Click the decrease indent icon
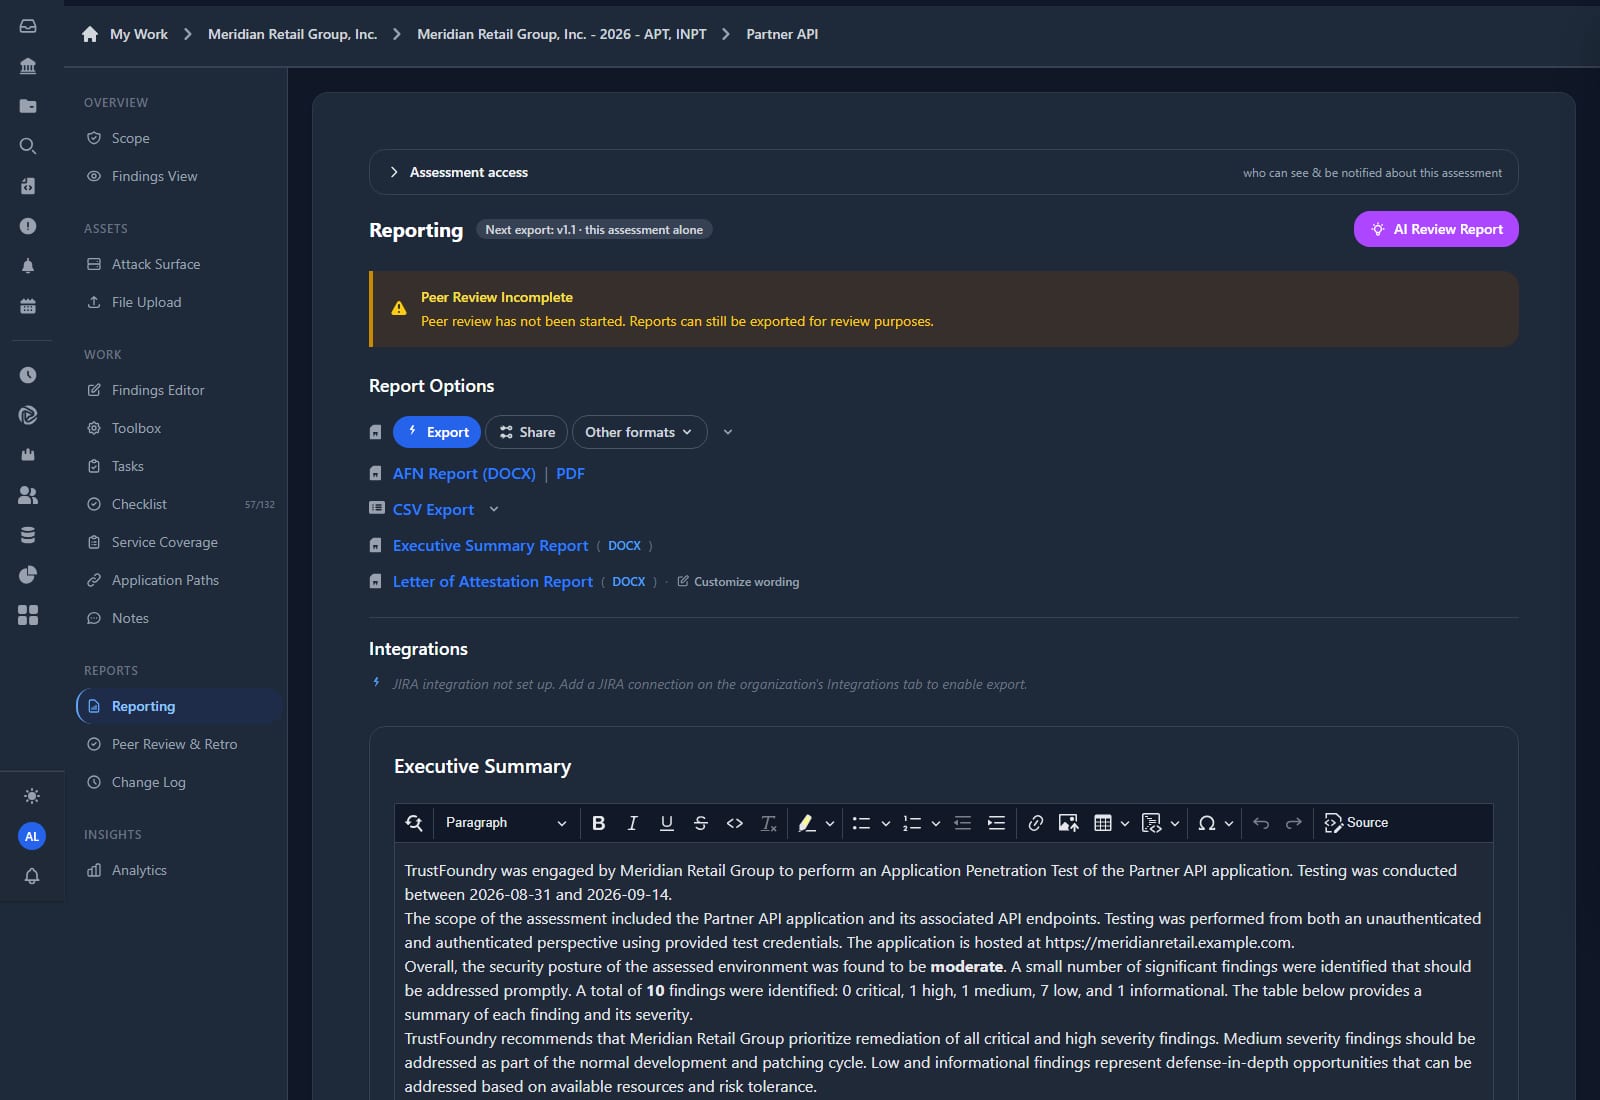Image resolution: width=1600 pixels, height=1100 pixels. tap(962, 823)
